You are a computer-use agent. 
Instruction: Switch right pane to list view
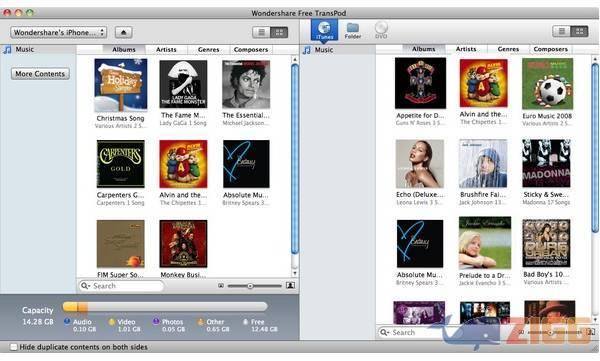click(561, 31)
